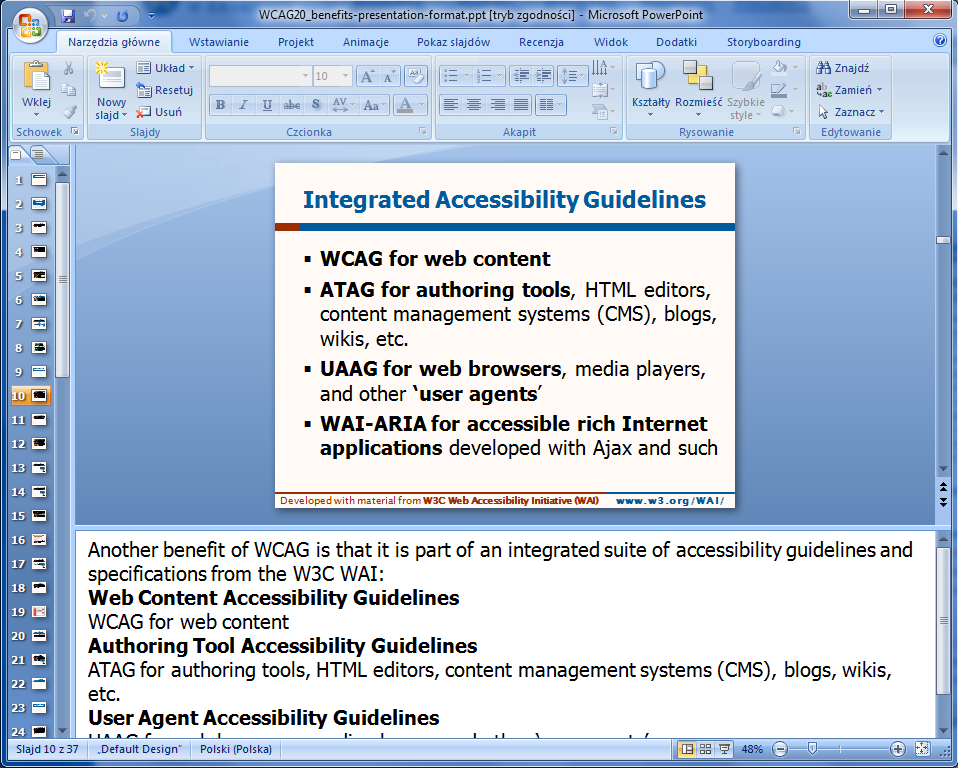Toggle bold formatting
Image resolution: width=958 pixels, height=768 pixels.
pos(221,105)
